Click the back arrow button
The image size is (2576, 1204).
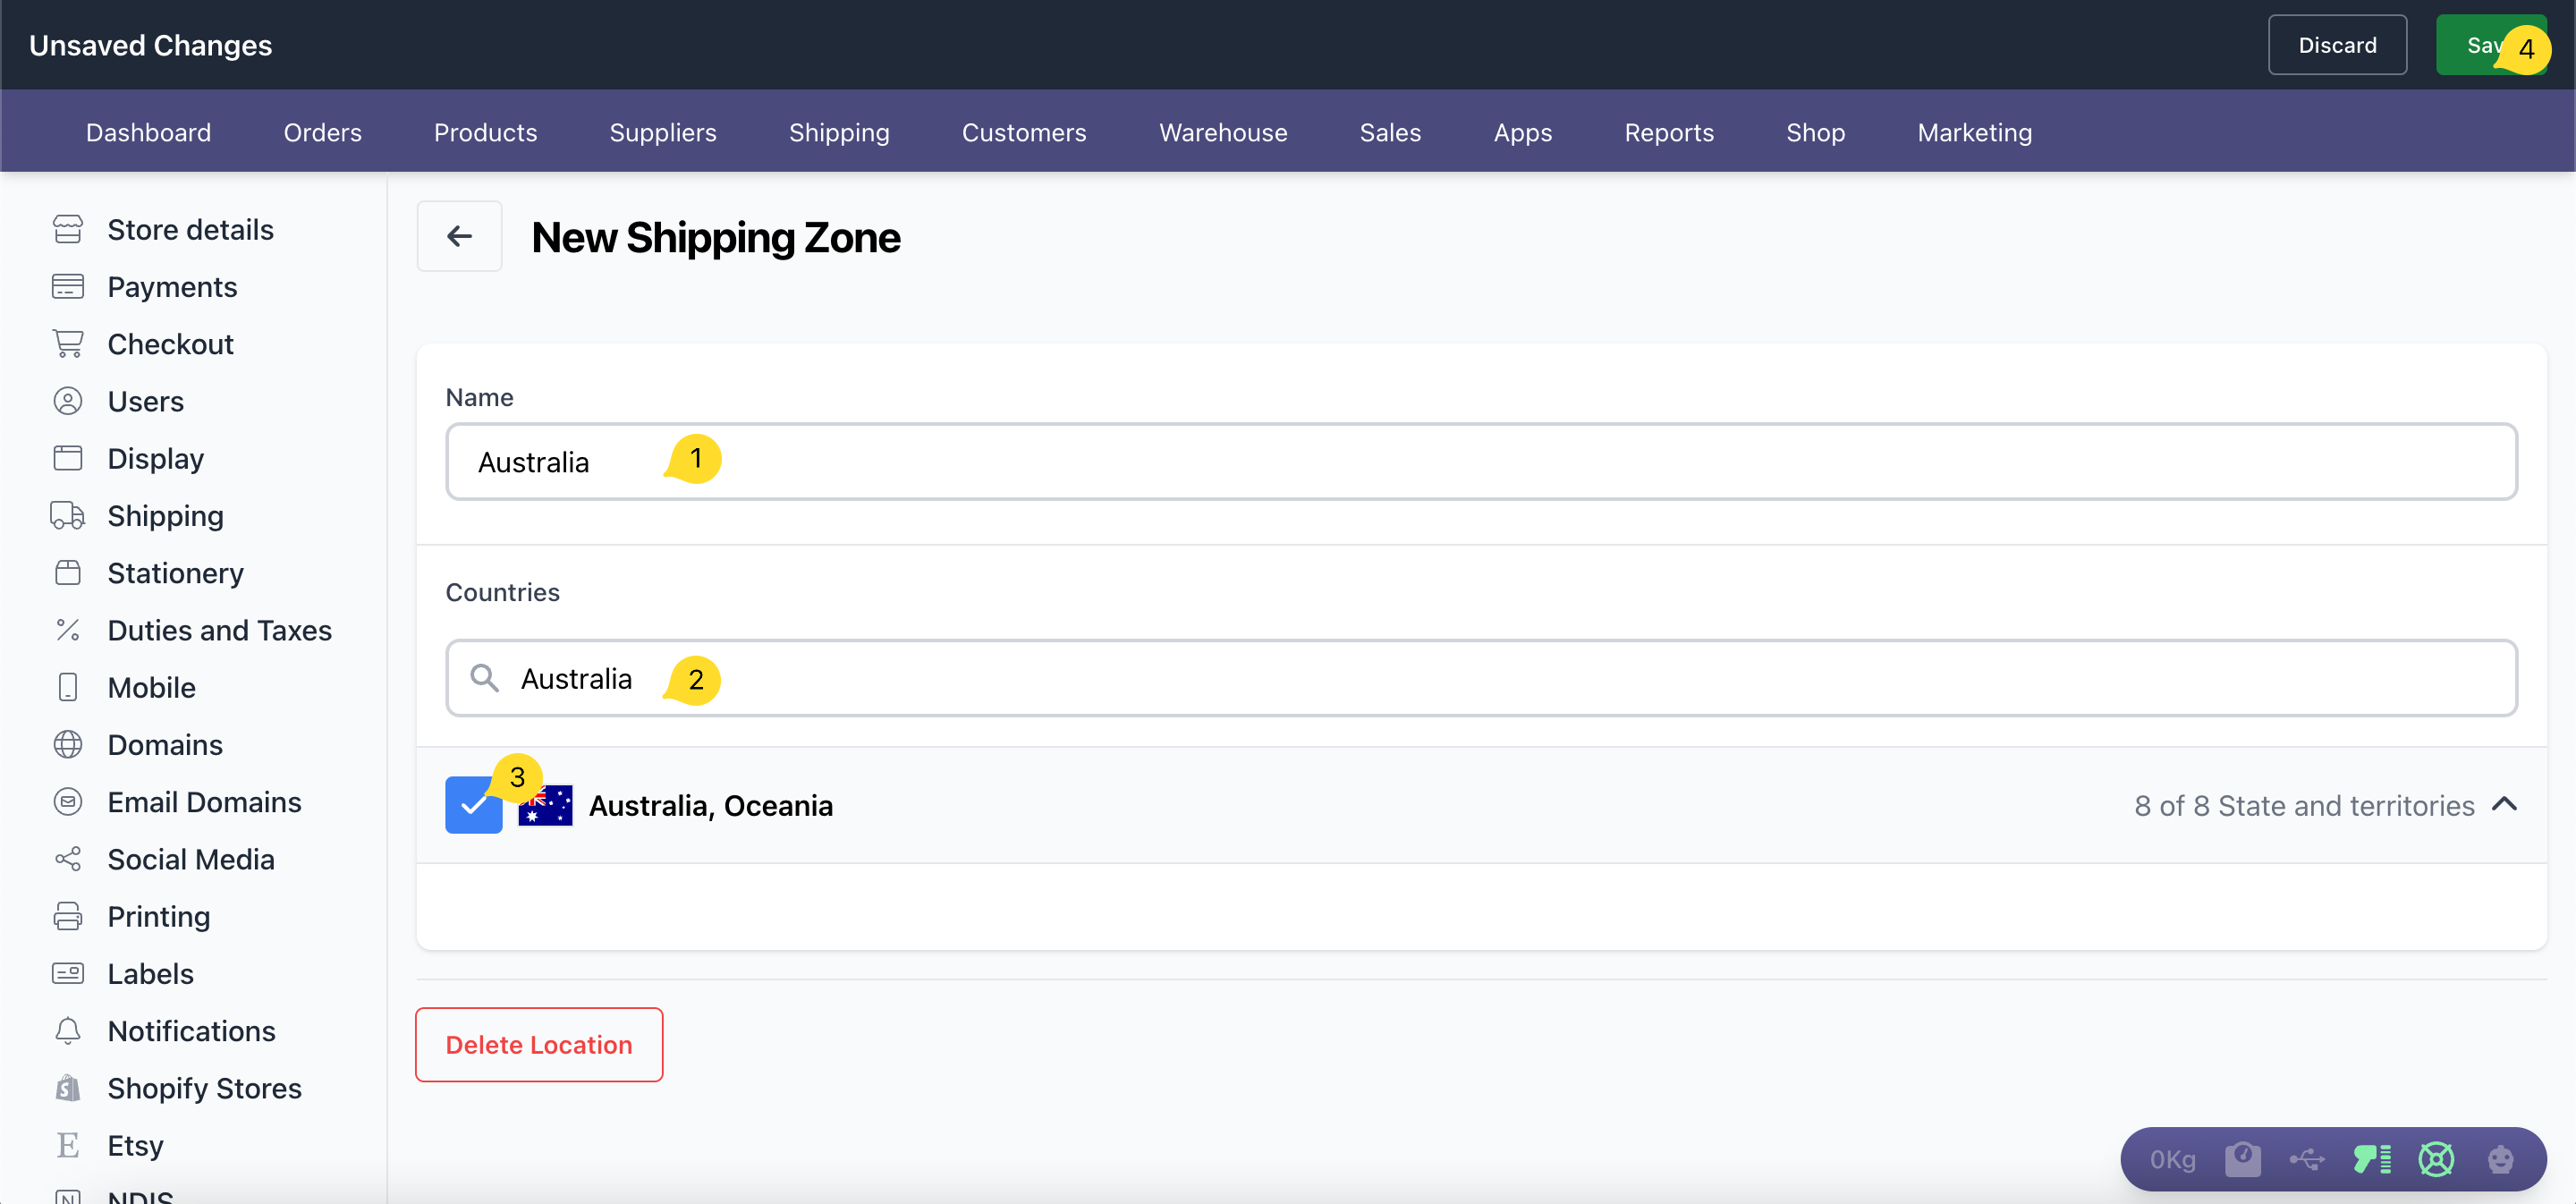(459, 236)
